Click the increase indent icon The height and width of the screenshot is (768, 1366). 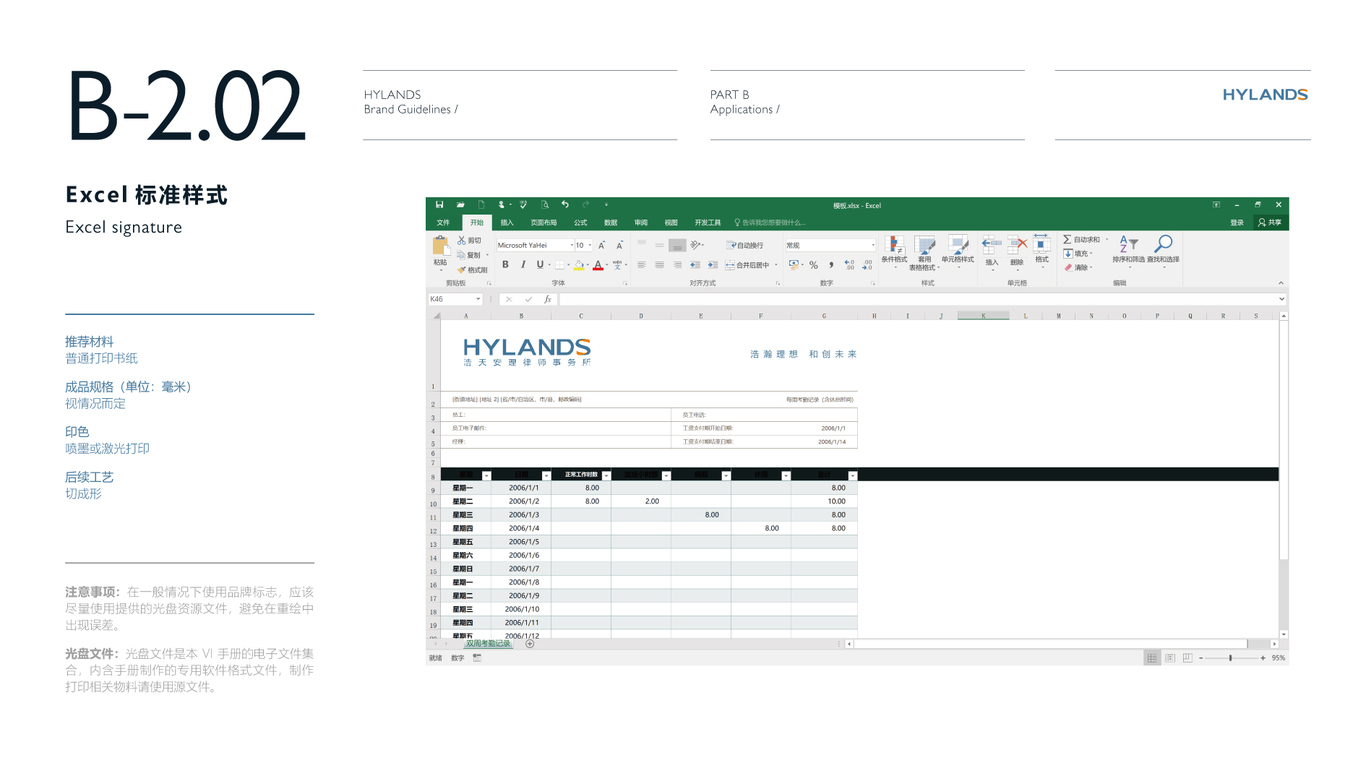click(x=713, y=265)
